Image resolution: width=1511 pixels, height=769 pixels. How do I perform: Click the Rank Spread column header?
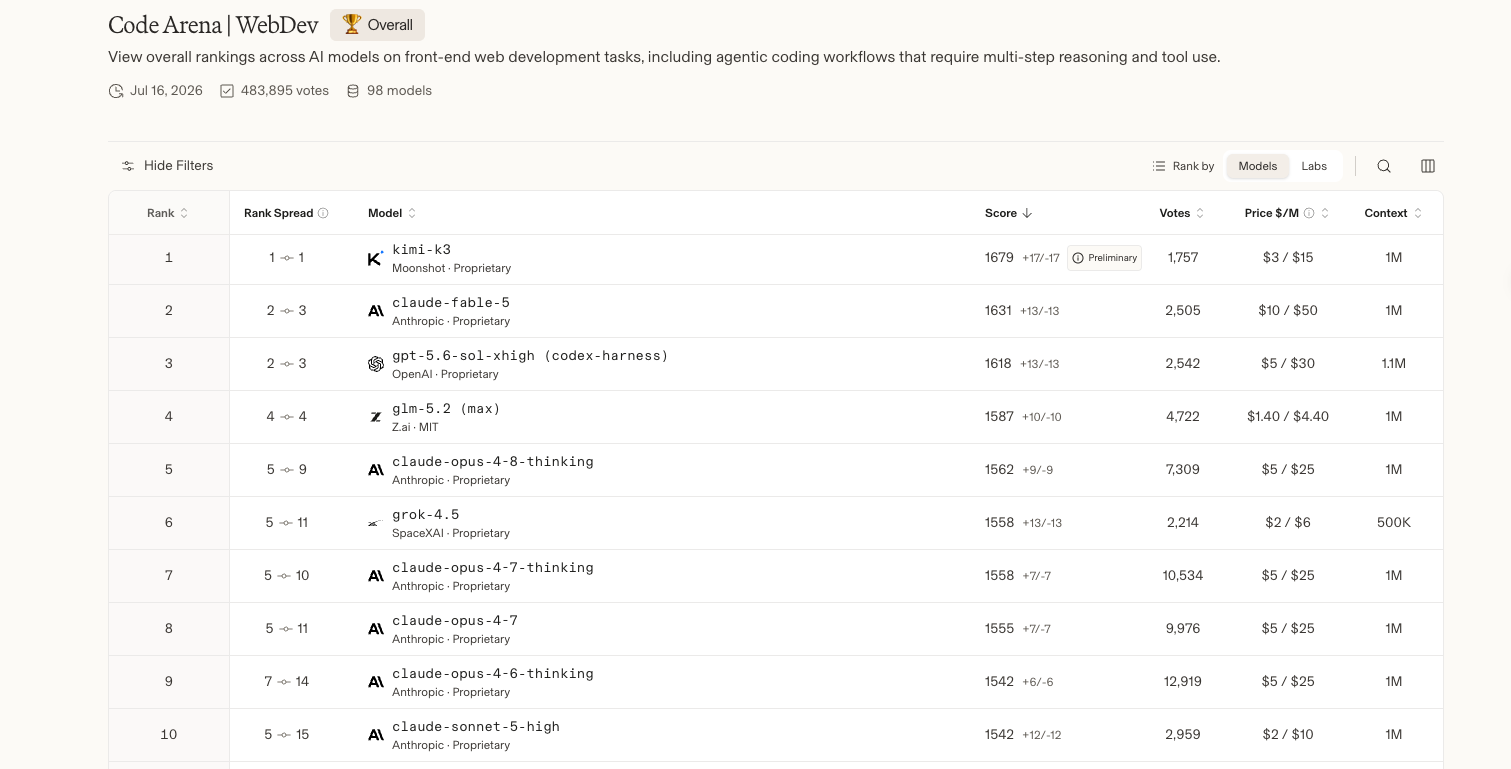(x=286, y=213)
